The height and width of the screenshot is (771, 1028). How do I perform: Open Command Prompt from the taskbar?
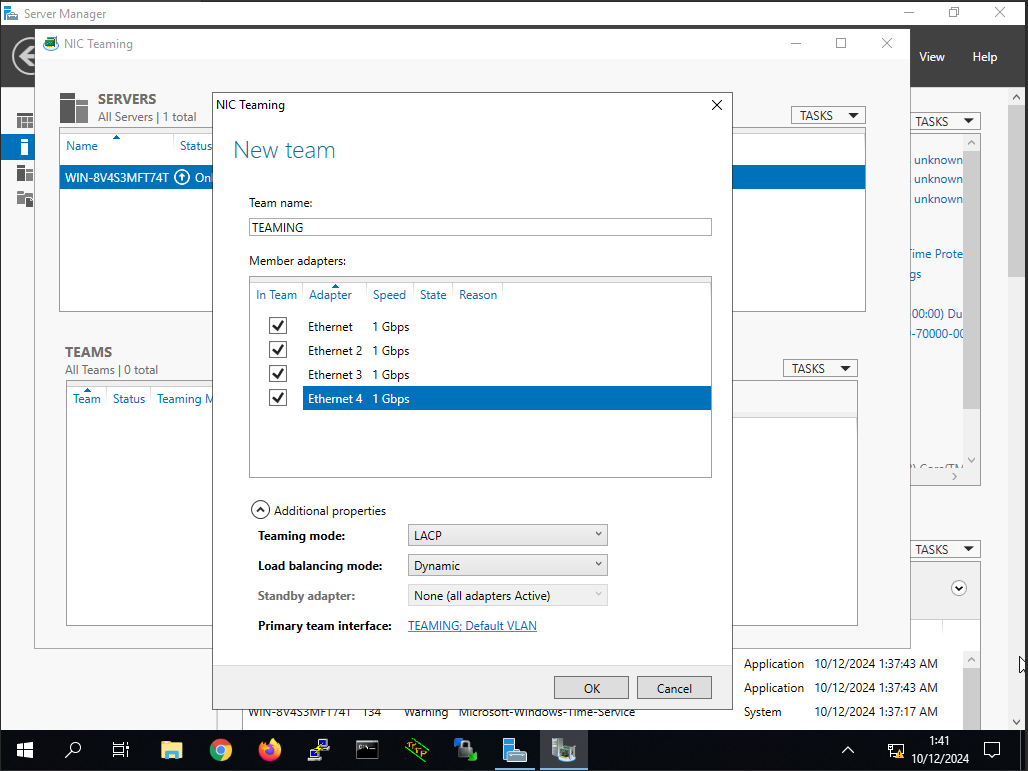tap(368, 749)
